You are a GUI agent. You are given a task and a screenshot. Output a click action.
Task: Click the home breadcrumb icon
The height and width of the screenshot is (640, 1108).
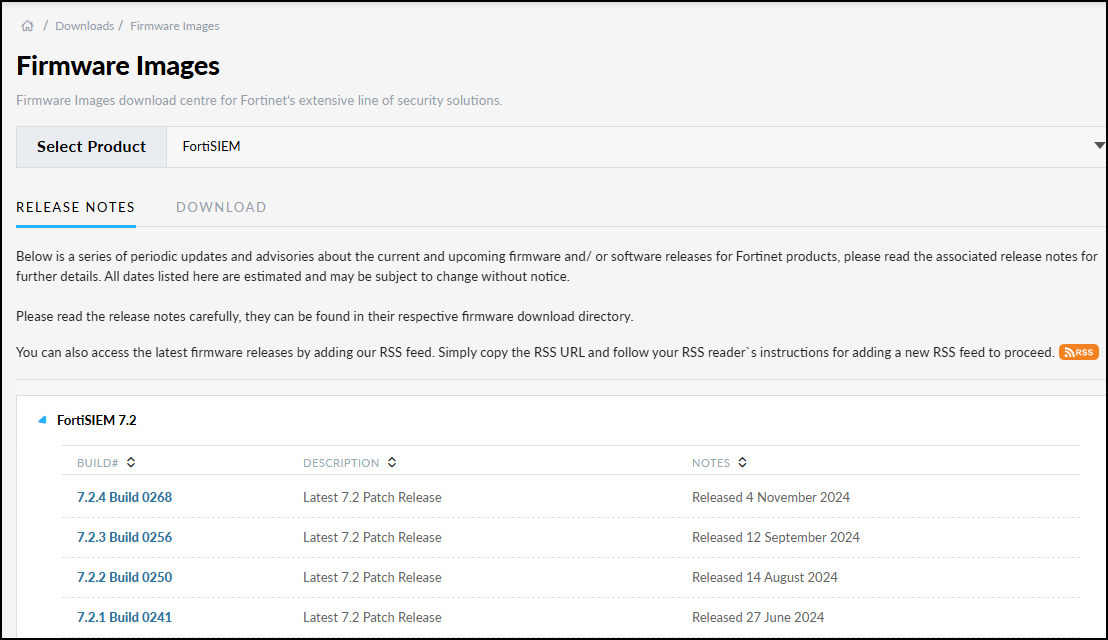[27, 25]
